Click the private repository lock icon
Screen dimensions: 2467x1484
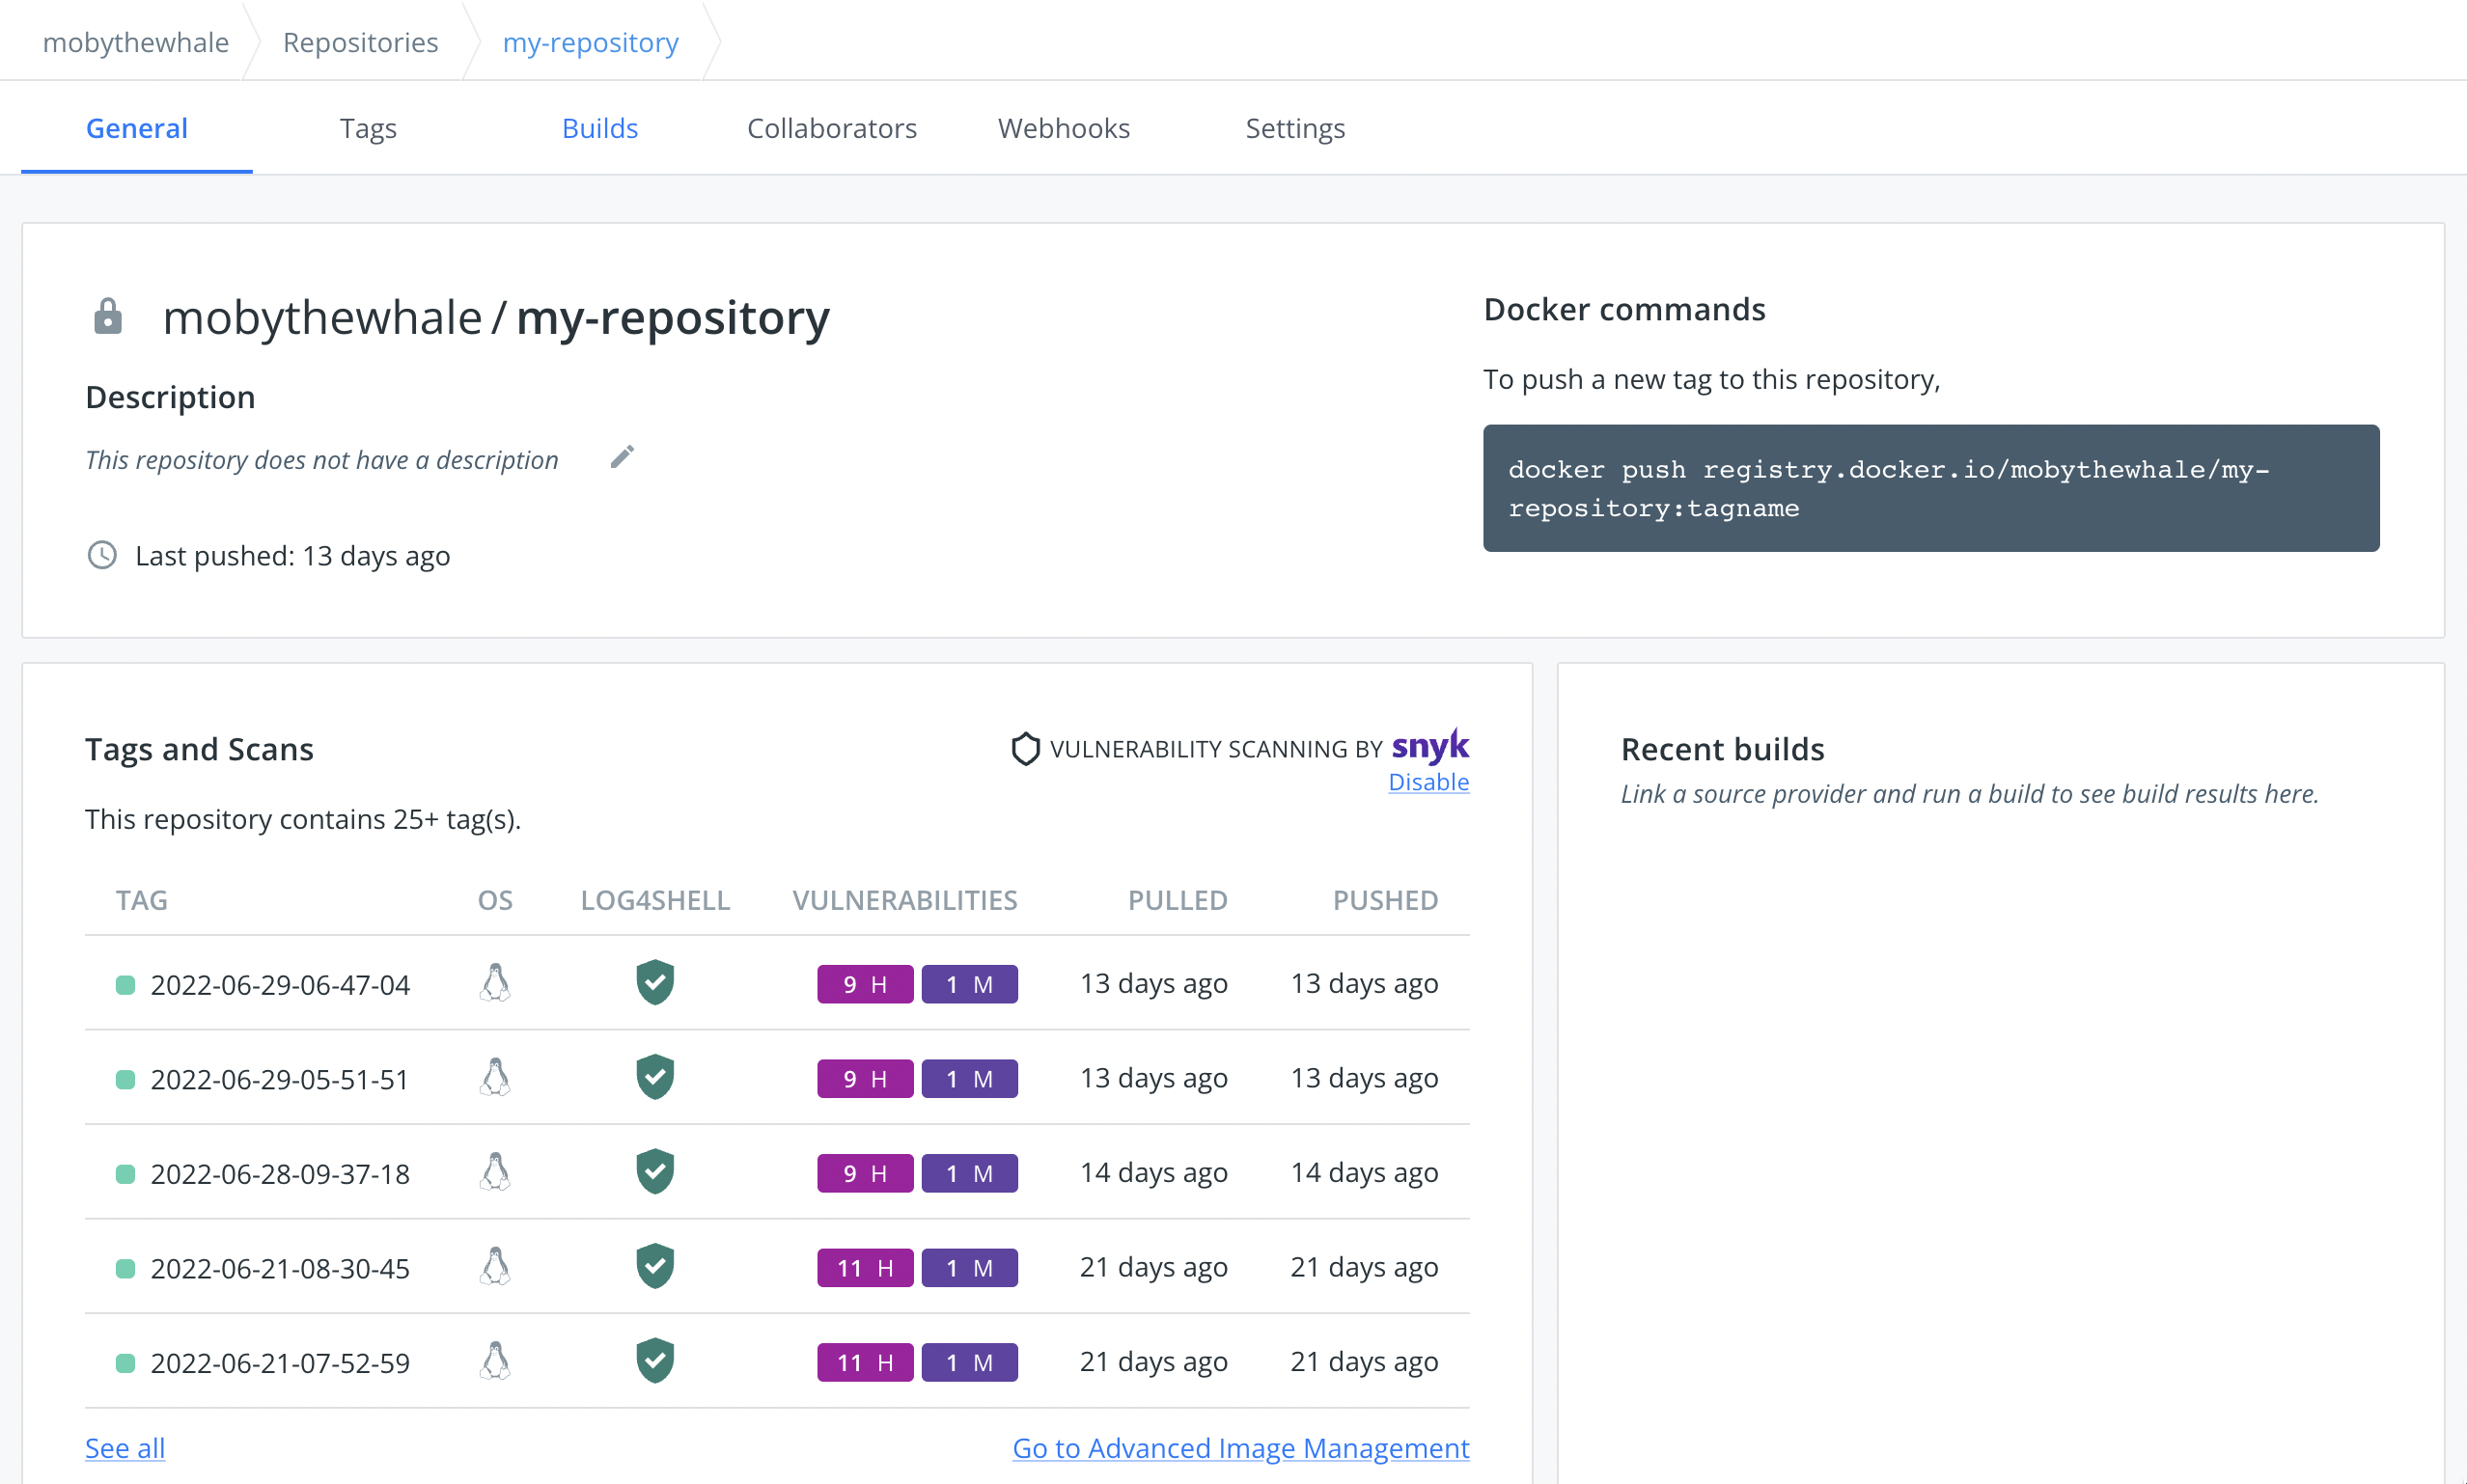(108, 317)
